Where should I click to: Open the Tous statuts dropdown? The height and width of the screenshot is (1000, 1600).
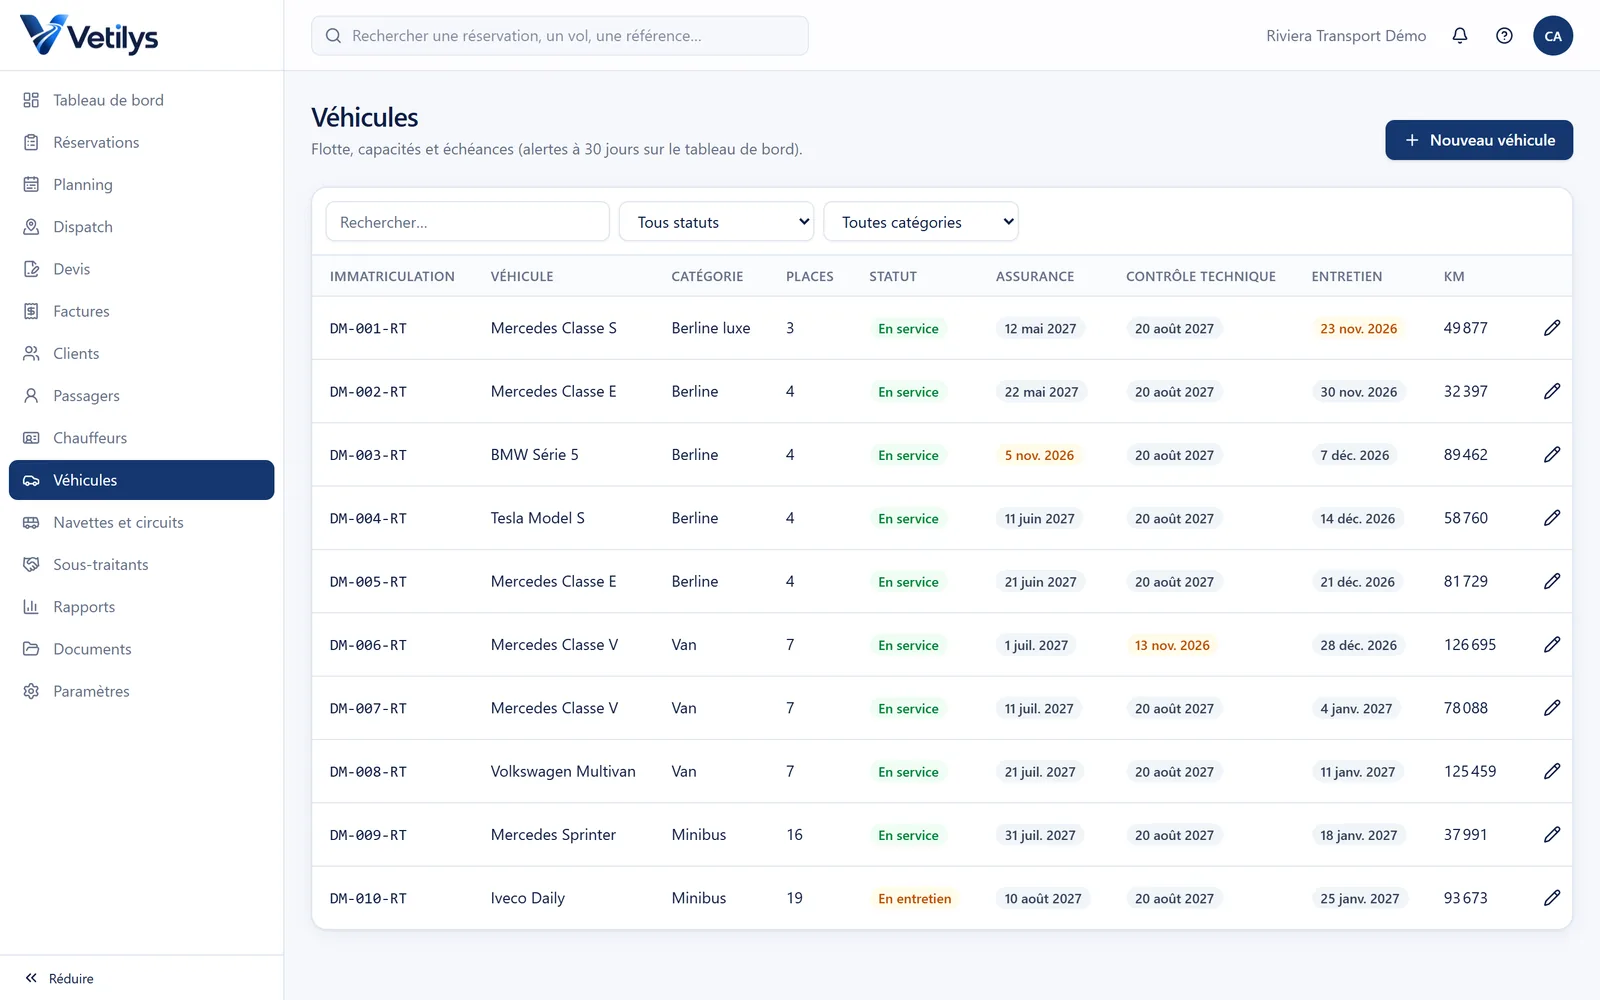(x=716, y=222)
